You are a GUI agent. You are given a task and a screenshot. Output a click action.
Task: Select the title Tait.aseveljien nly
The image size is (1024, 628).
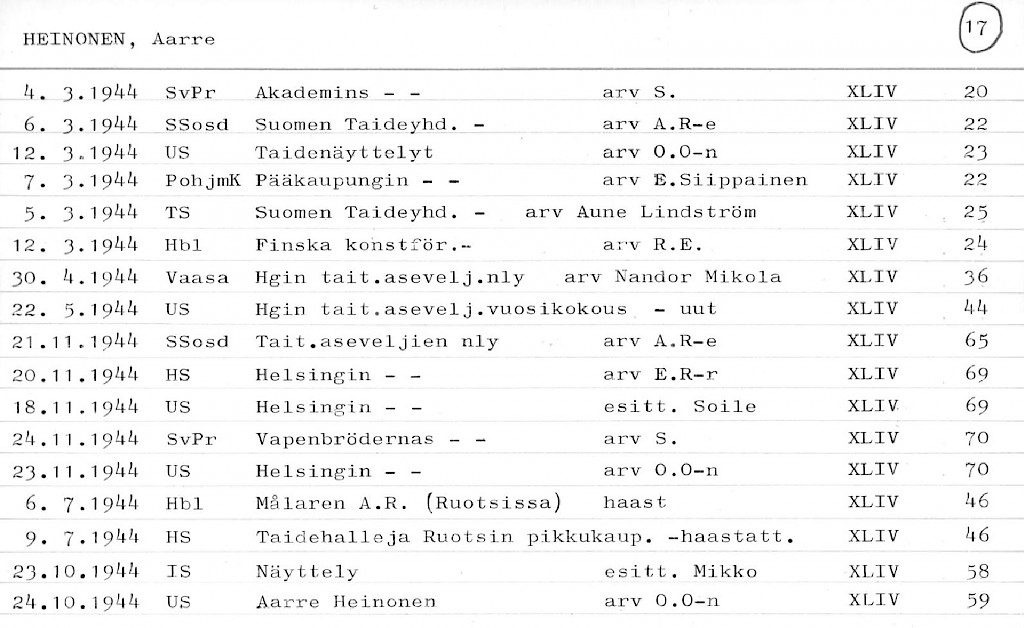pos(376,341)
